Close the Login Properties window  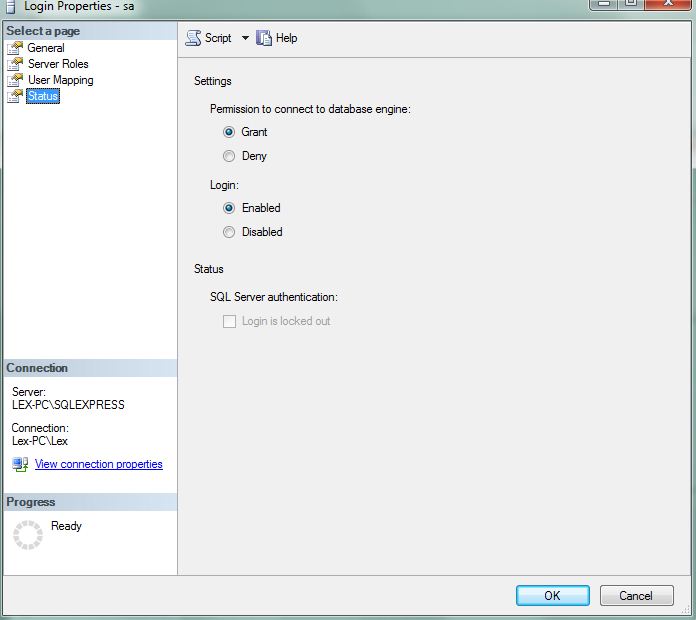(x=668, y=4)
